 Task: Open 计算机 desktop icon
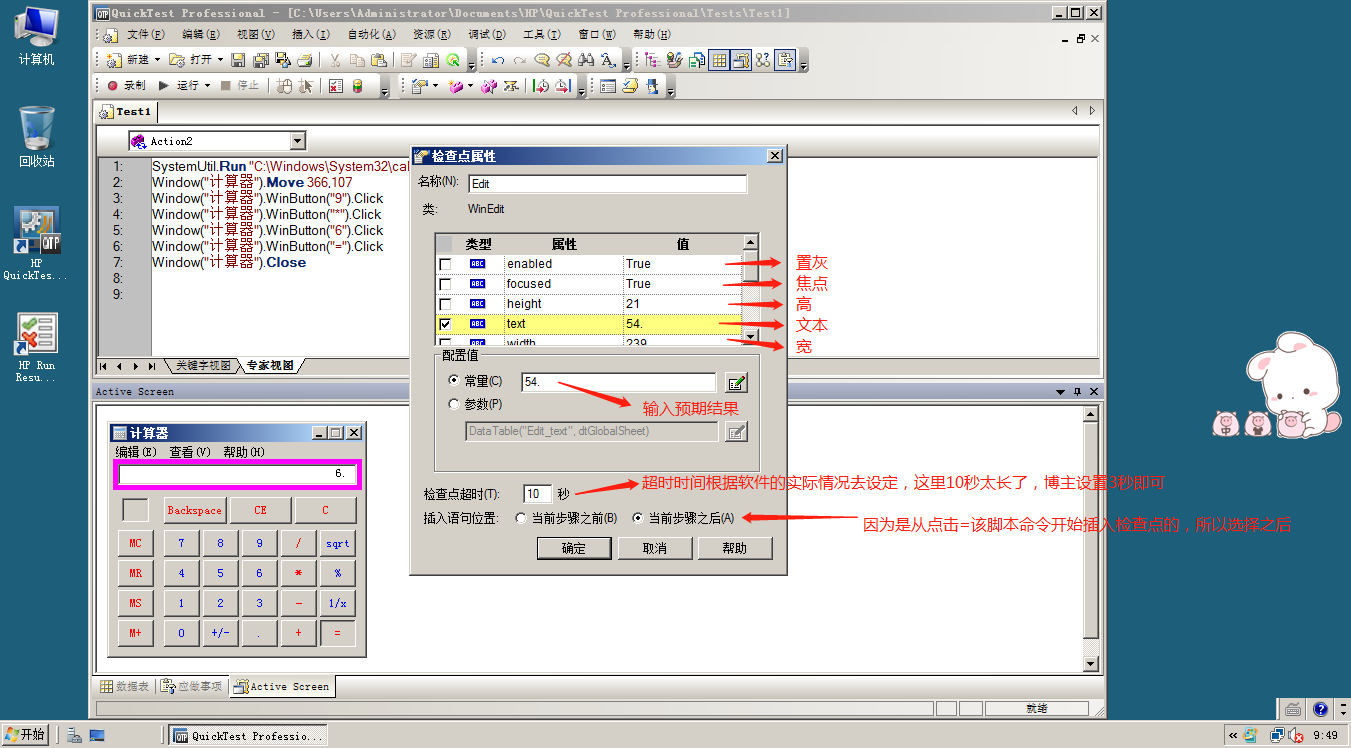coord(37,35)
